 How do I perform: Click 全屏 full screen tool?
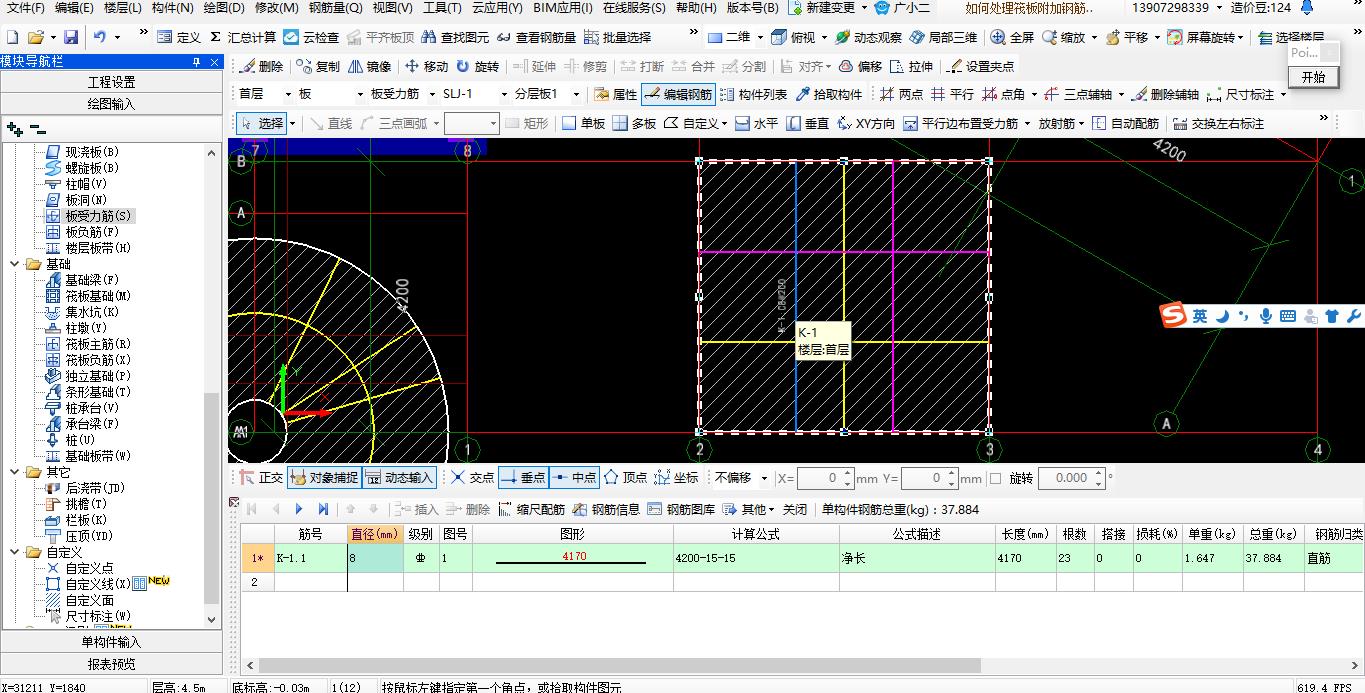point(1012,37)
